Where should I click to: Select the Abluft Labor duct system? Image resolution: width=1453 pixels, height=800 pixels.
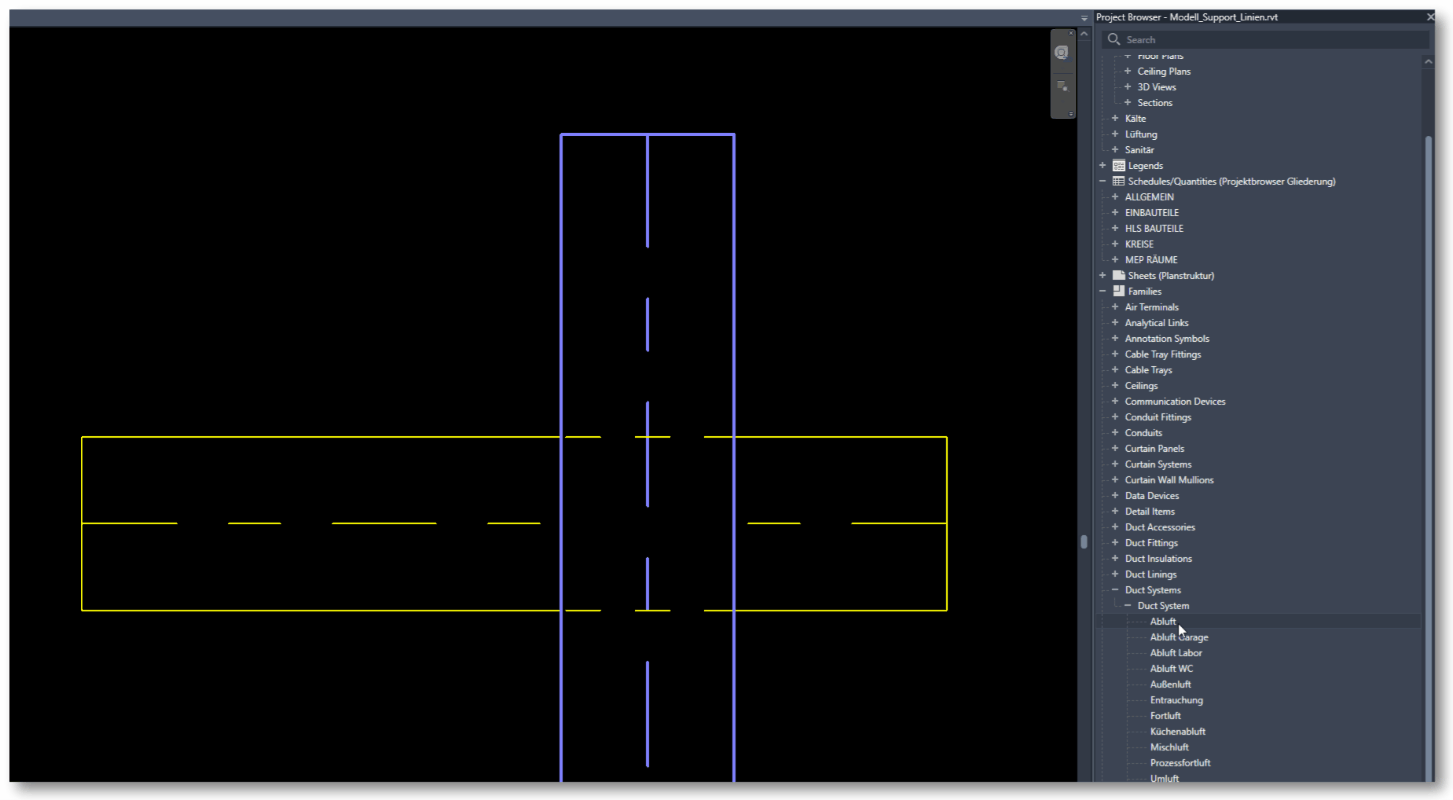pyautogui.click(x=1176, y=653)
